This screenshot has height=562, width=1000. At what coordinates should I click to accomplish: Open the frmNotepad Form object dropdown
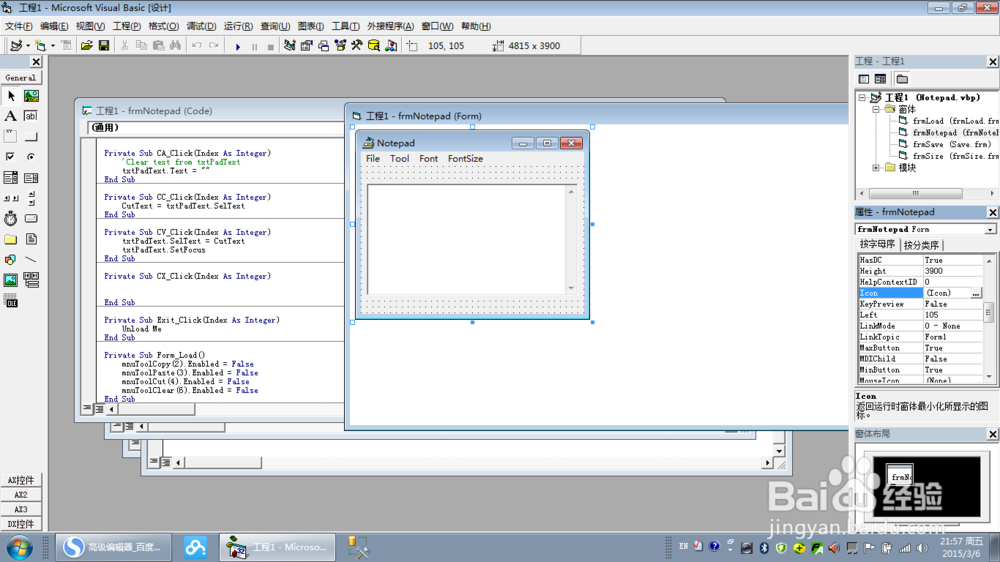click(x=990, y=230)
